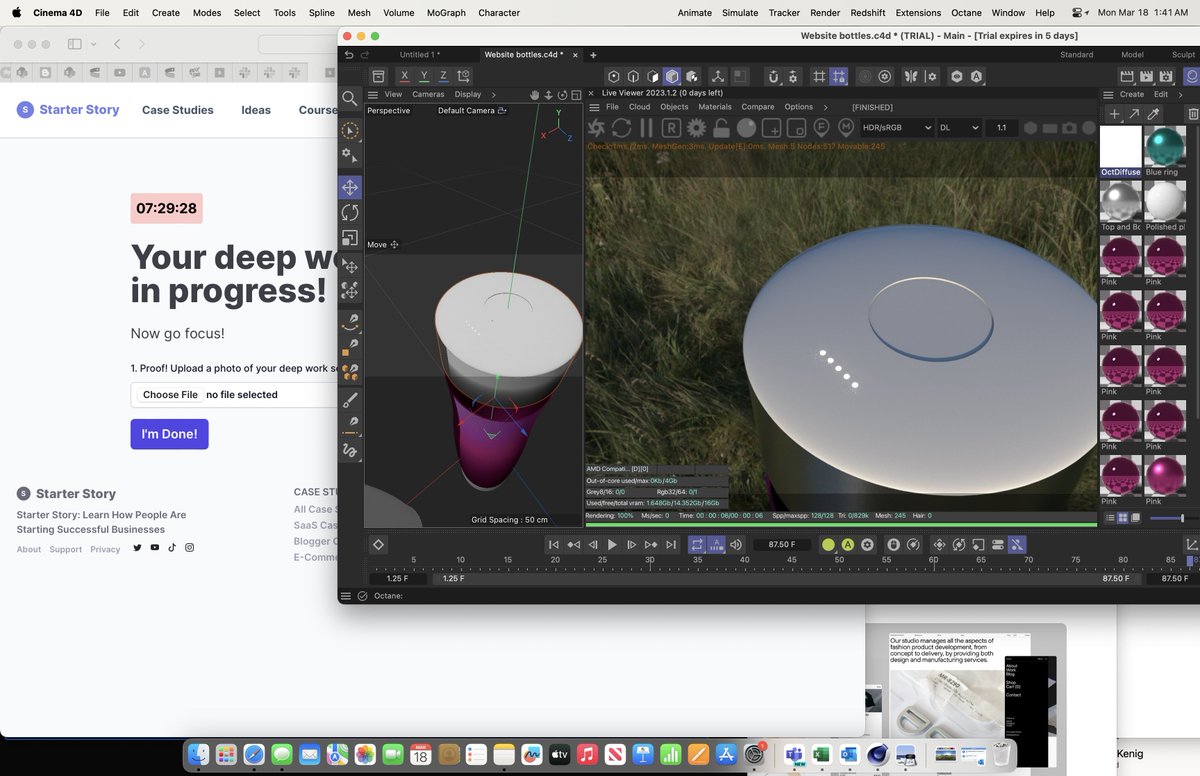The image size is (1200, 776).
Task: Open the search magnifier in Cinema 4D
Action: click(350, 98)
